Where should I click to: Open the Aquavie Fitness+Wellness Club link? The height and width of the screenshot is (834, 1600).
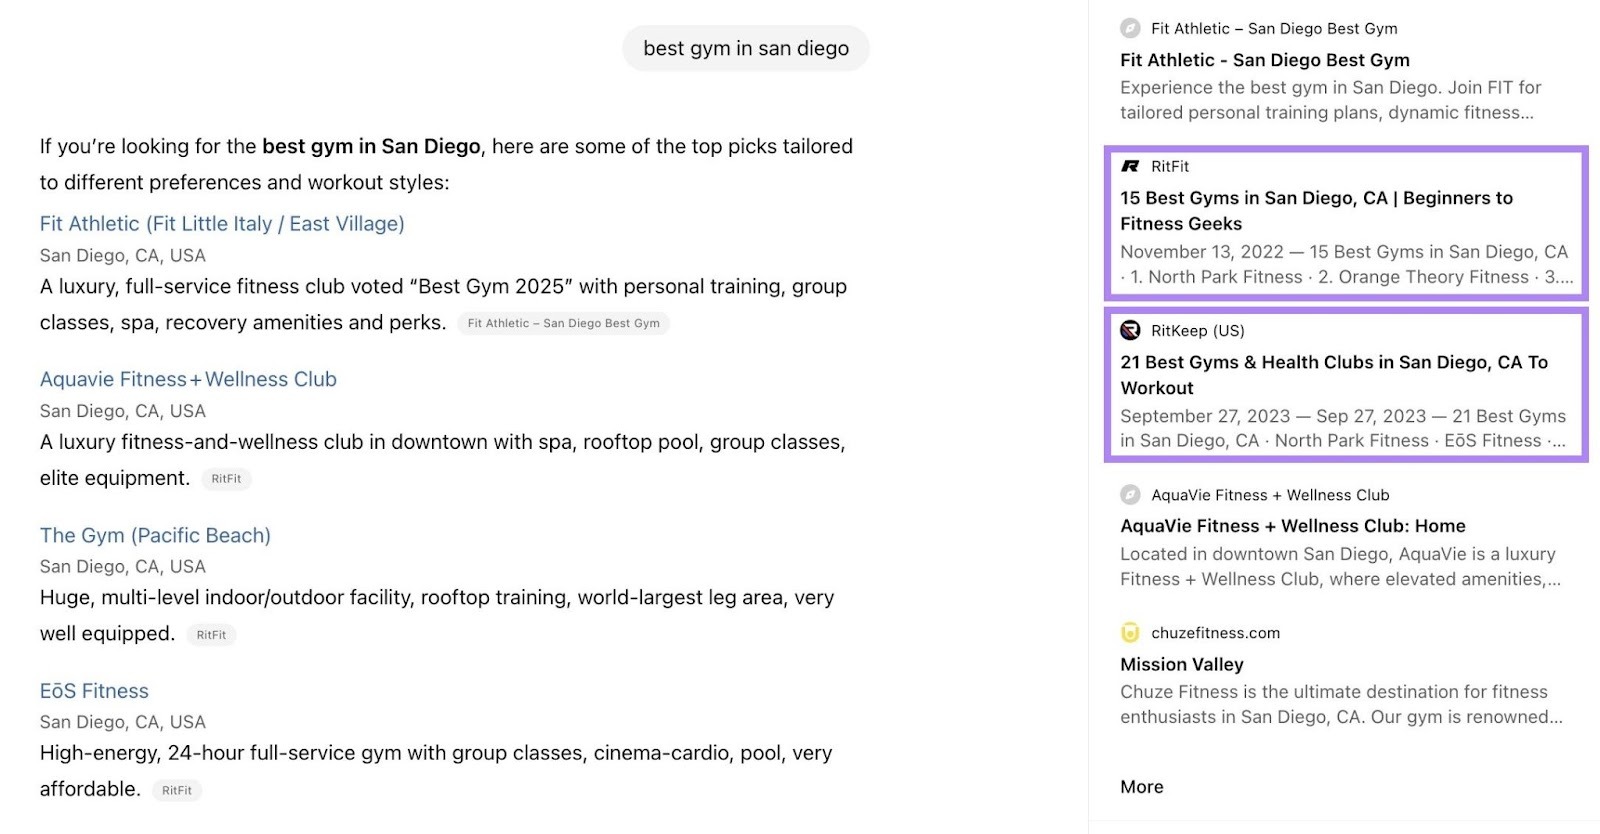tap(188, 379)
